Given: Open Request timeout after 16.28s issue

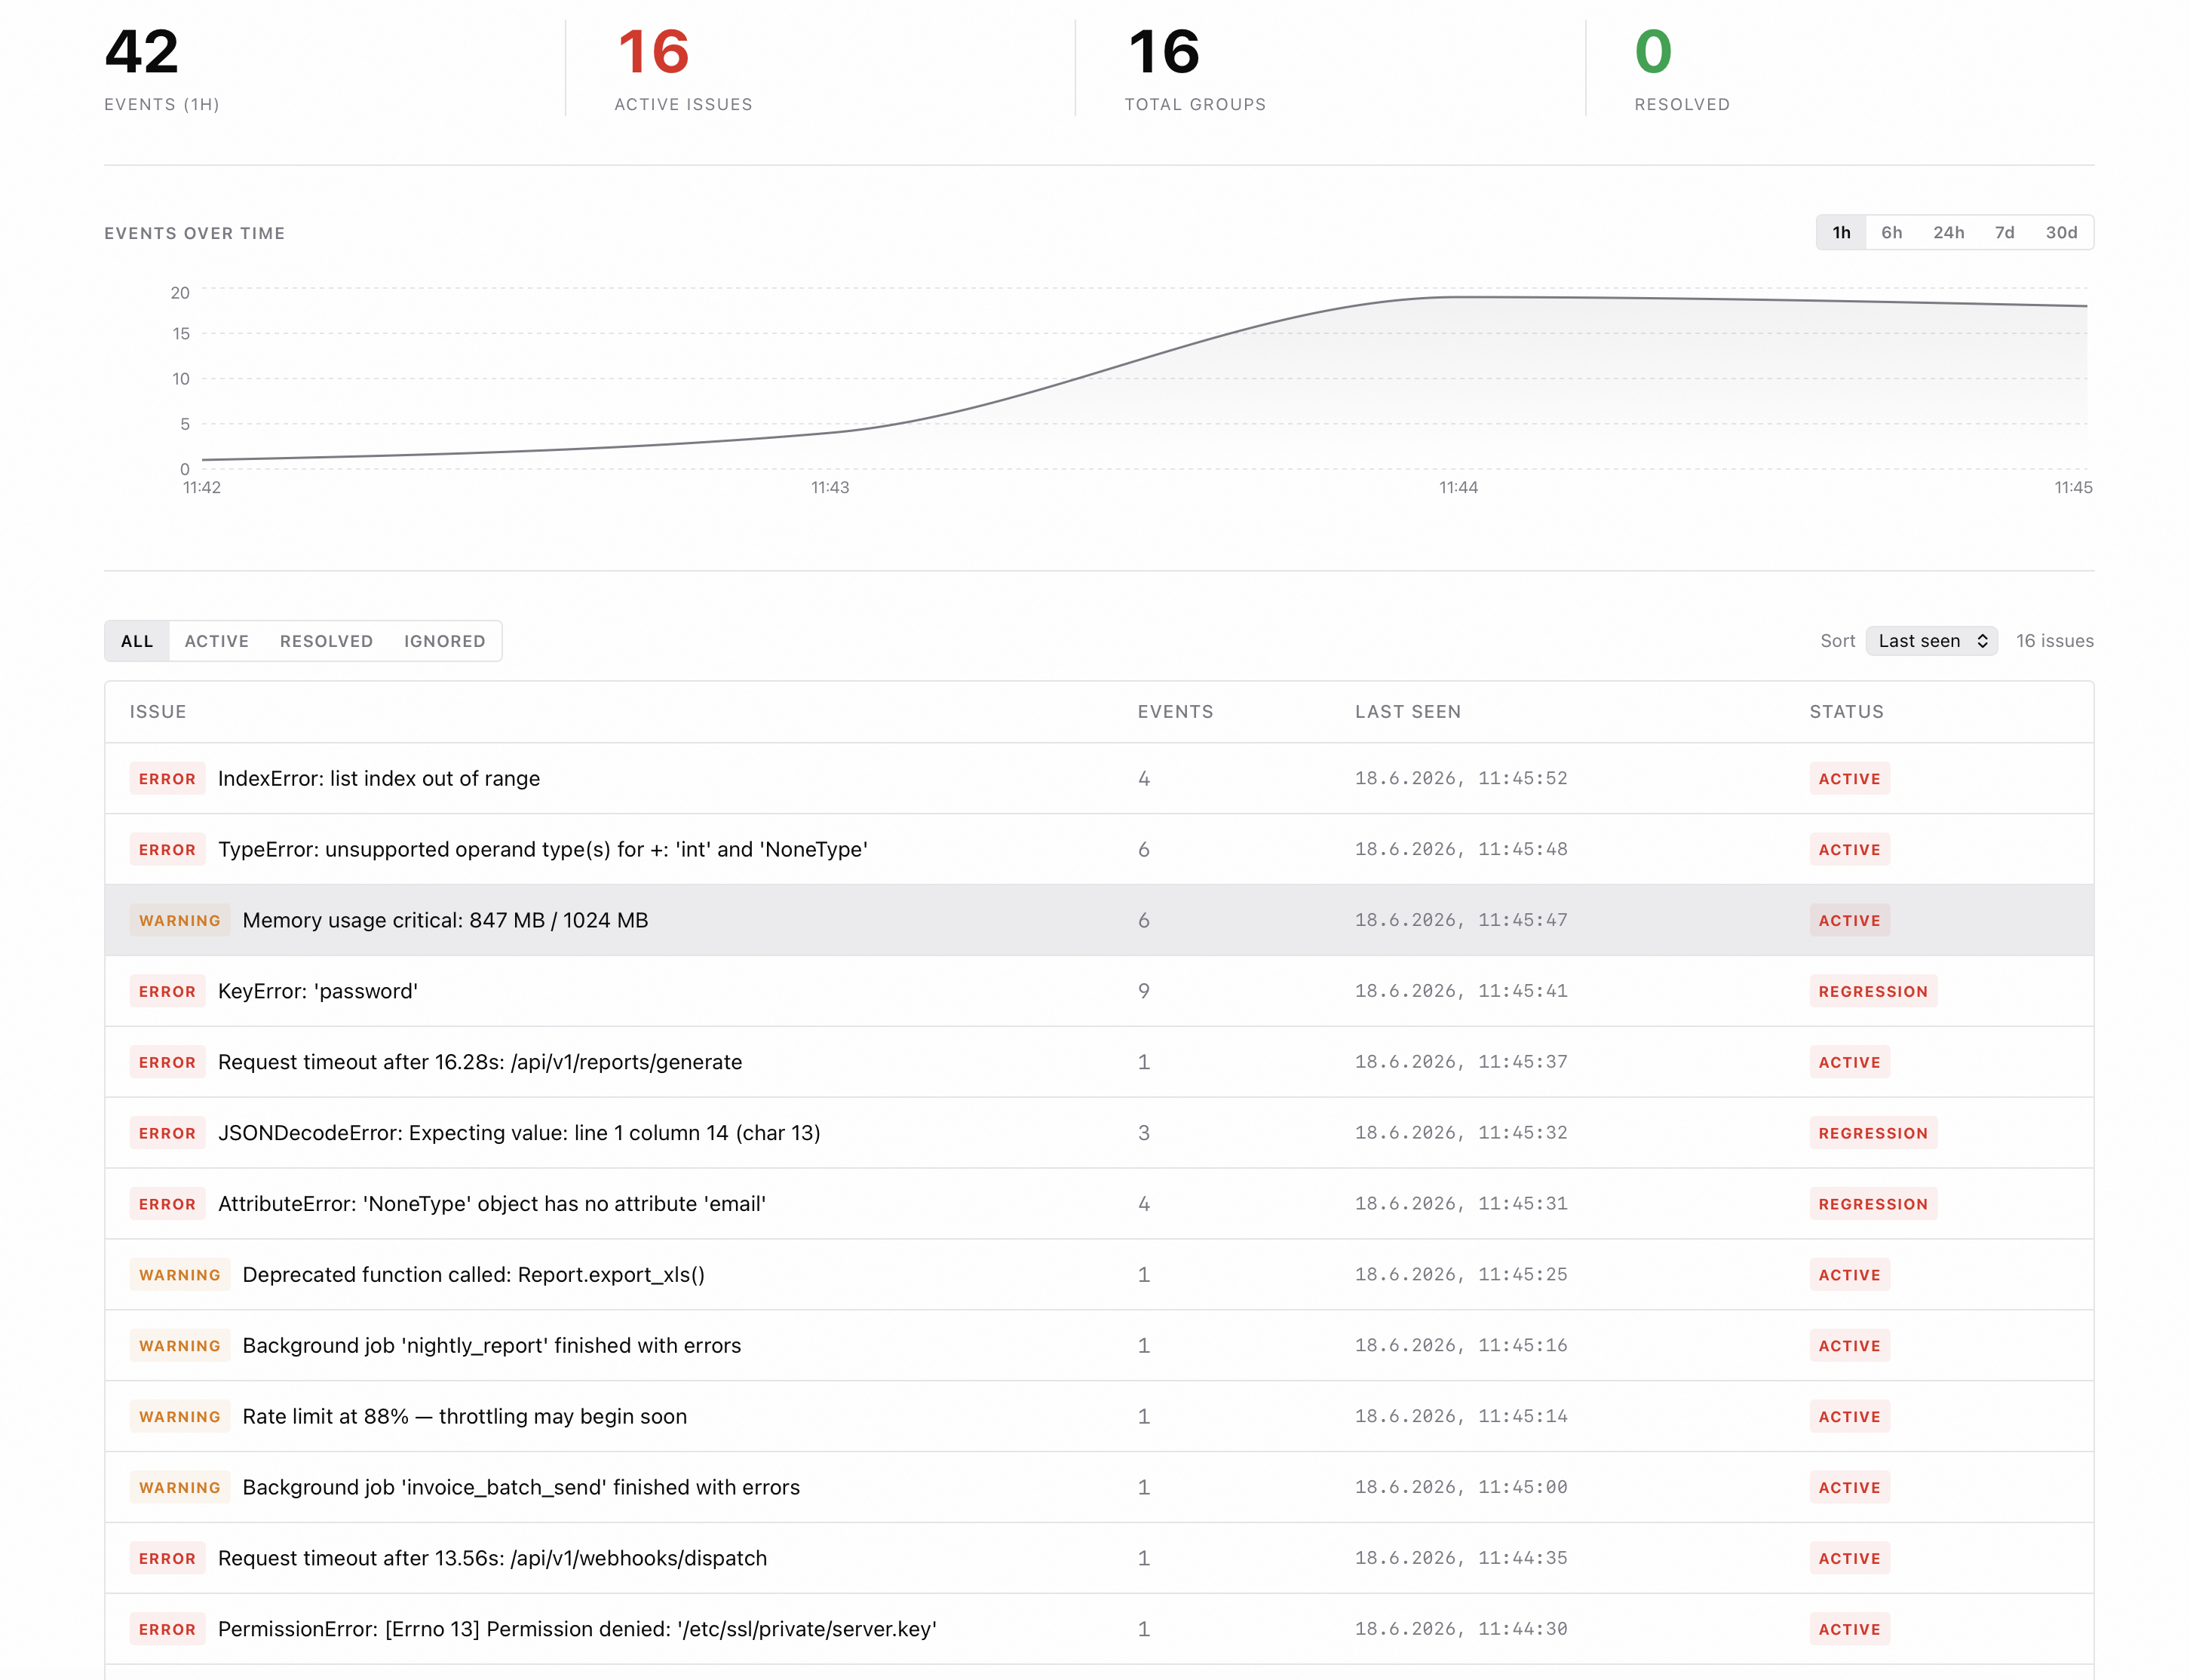Looking at the screenshot, I should (1099, 1062).
